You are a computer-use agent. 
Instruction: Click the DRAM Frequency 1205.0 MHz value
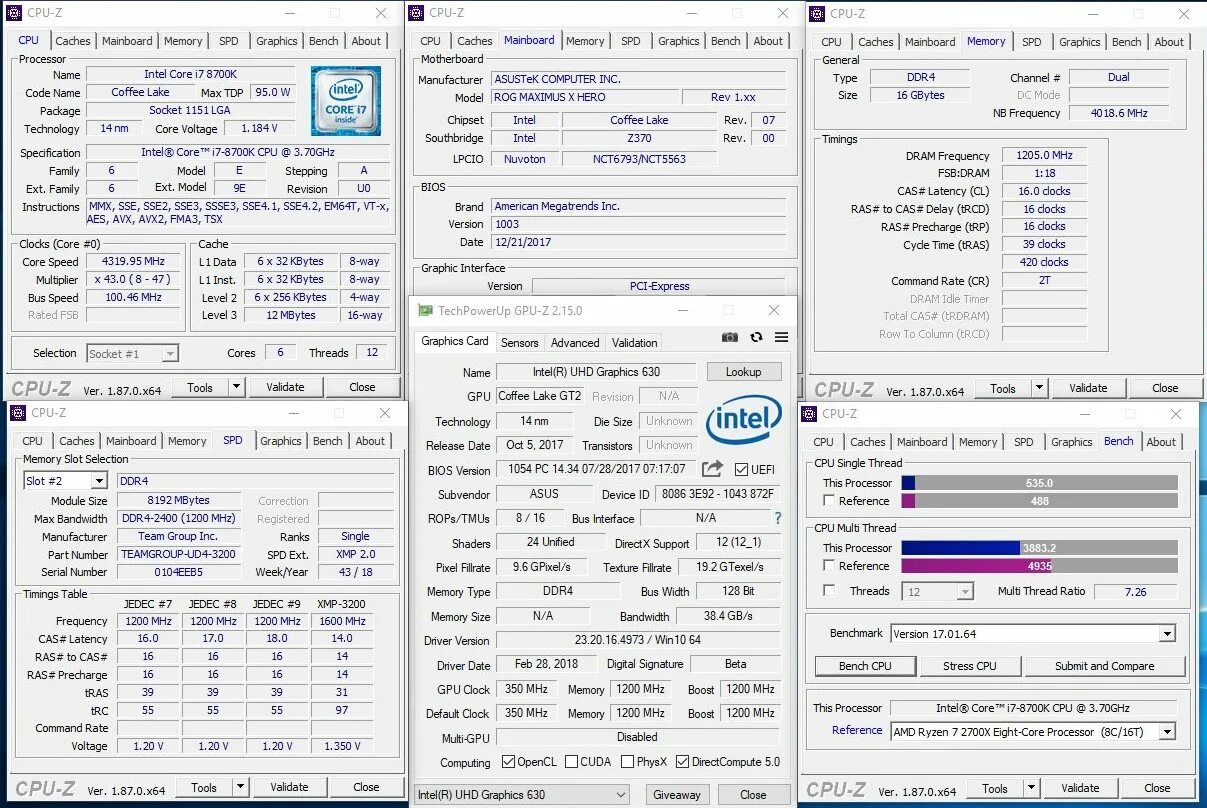tap(1044, 156)
